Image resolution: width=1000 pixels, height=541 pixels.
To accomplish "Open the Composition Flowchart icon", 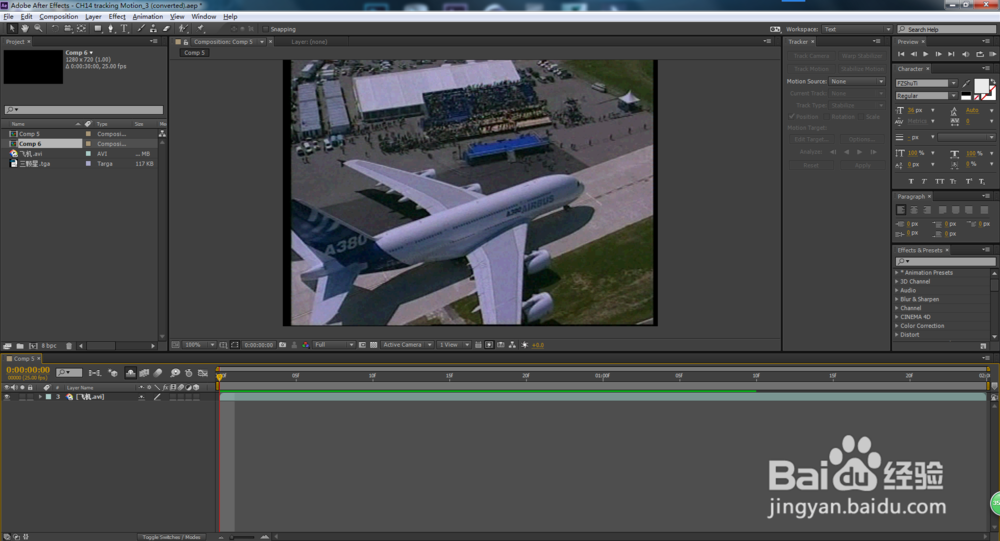I will 512,345.
